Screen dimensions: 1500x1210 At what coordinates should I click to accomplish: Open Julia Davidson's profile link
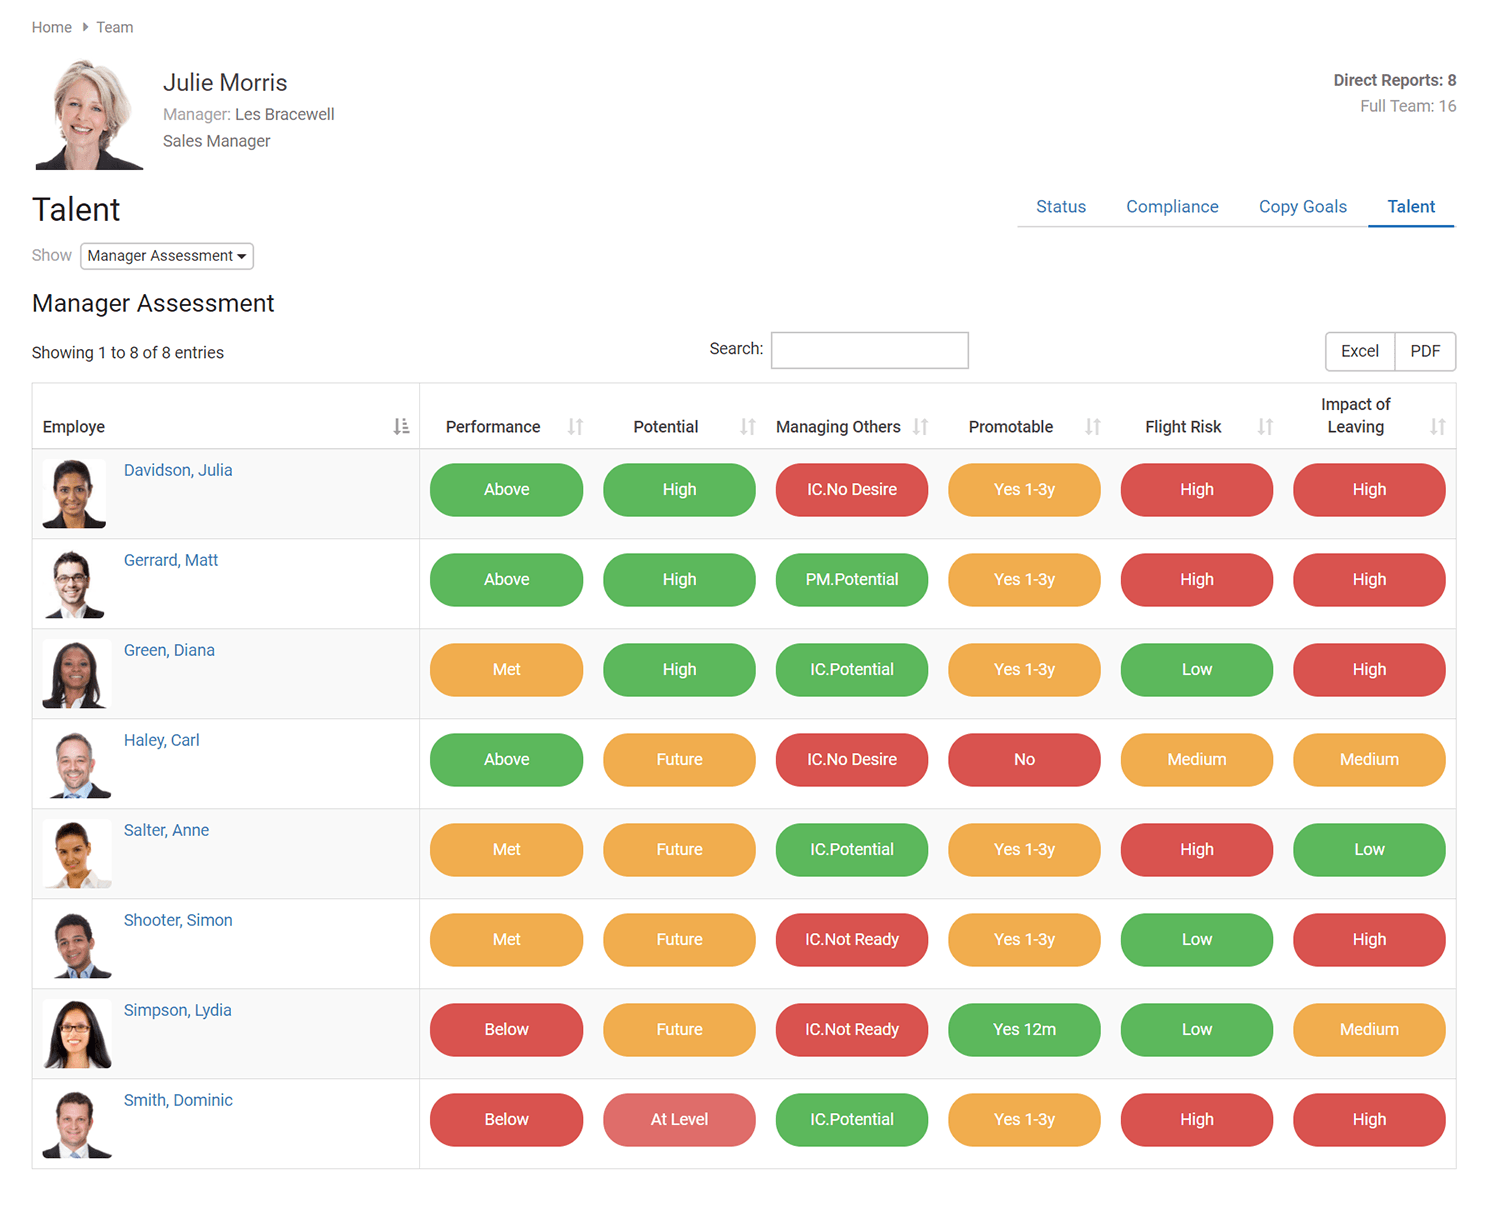[x=177, y=470]
